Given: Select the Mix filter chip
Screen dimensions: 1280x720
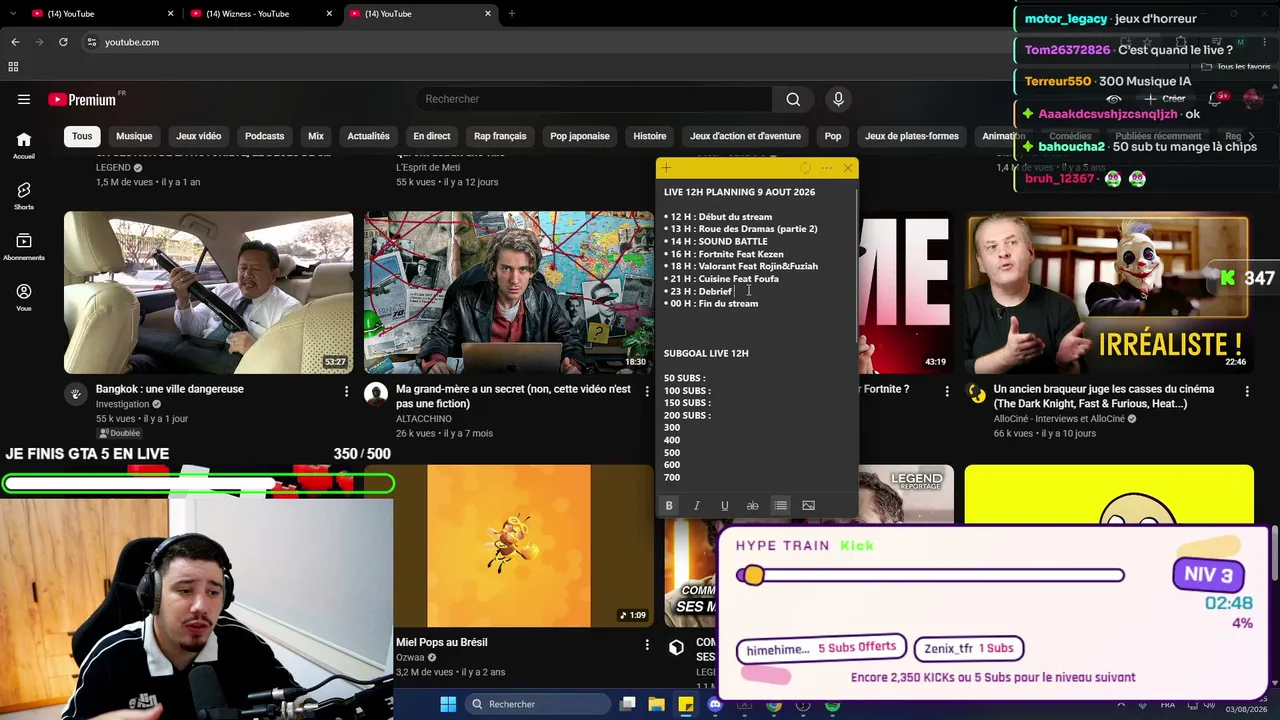Looking at the screenshot, I should click(316, 136).
